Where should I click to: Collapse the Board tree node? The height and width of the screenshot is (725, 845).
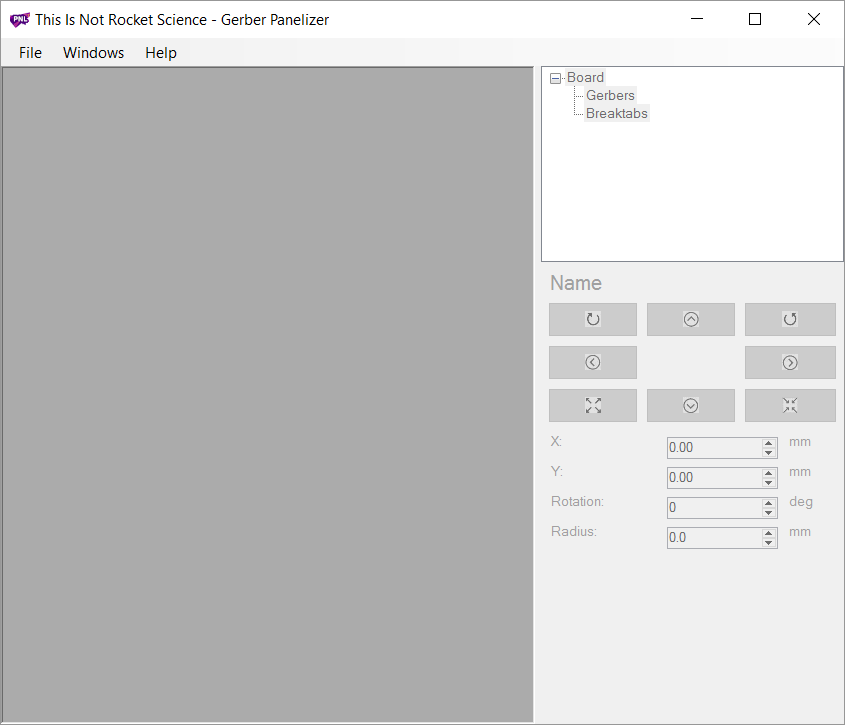[555, 78]
